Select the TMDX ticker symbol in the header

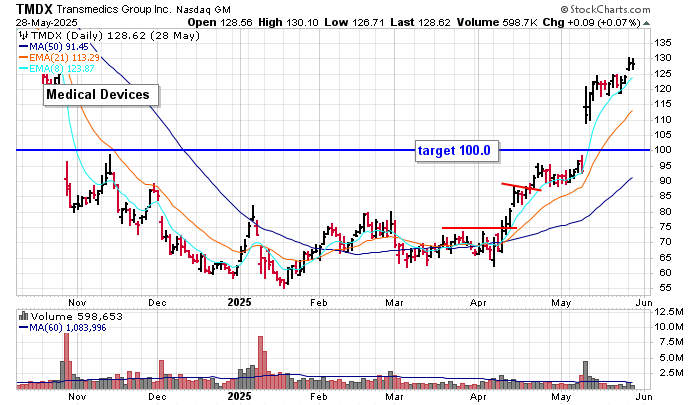point(34,9)
